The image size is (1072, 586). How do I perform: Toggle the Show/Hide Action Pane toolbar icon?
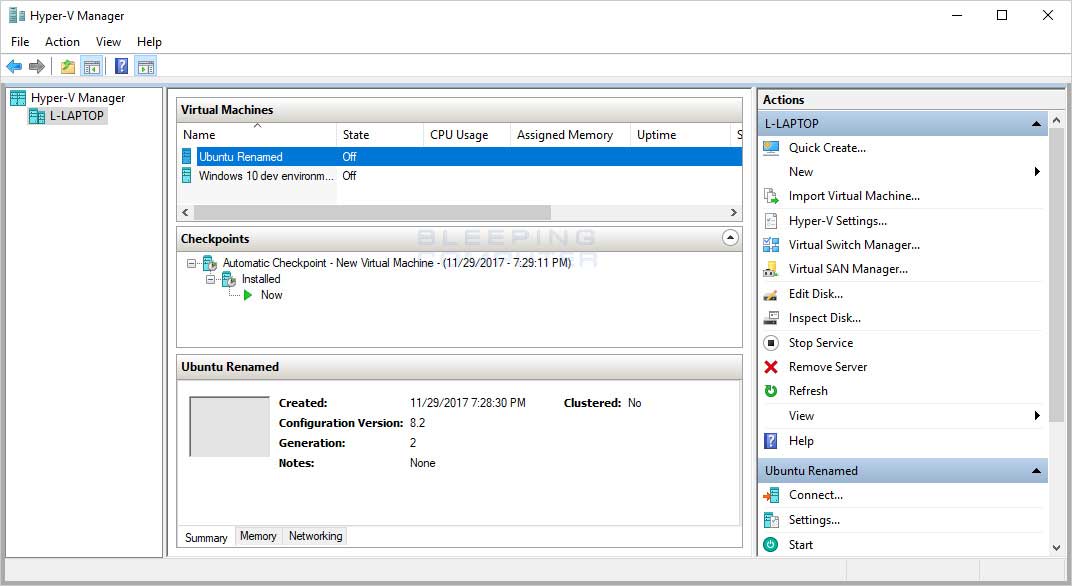pyautogui.click(x=146, y=66)
